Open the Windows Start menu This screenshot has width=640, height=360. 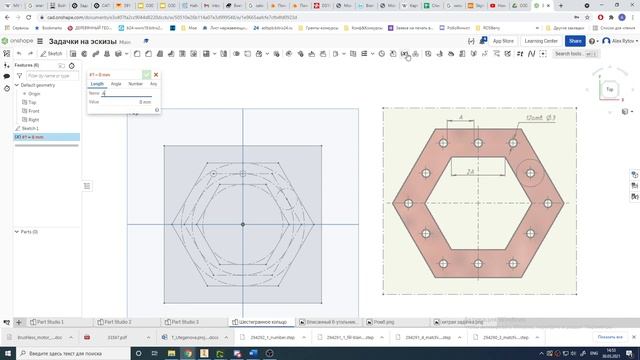[8, 353]
